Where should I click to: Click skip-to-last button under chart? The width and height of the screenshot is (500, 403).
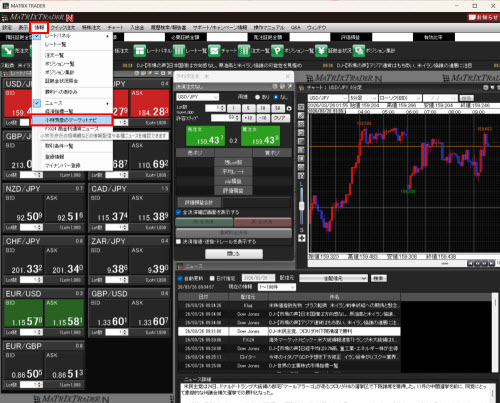tap(491, 263)
